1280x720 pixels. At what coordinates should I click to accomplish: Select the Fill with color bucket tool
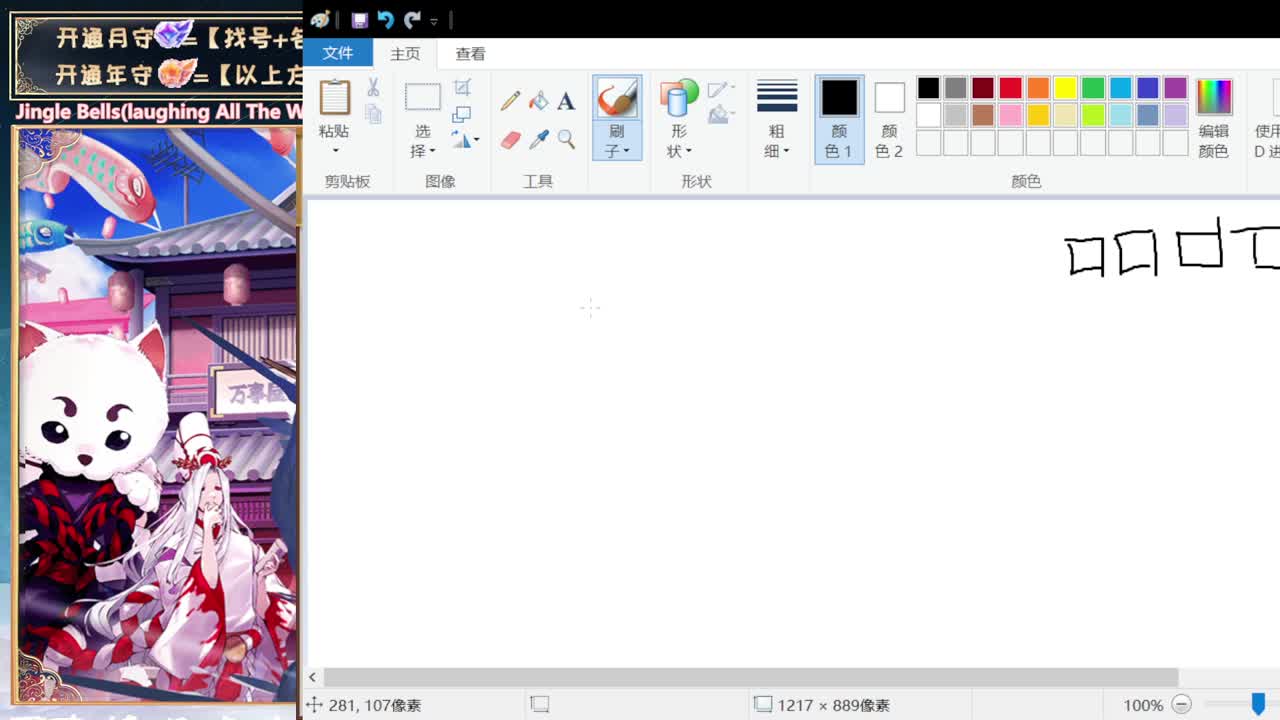coord(538,101)
